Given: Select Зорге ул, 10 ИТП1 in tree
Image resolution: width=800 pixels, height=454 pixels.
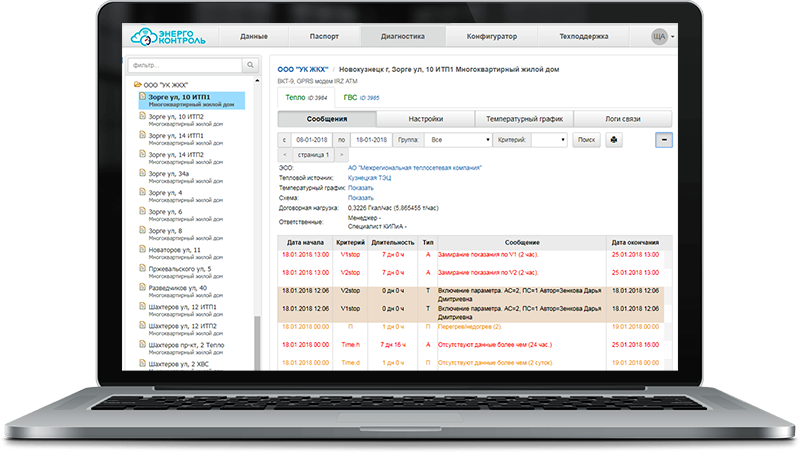Looking at the screenshot, I should click(192, 100).
